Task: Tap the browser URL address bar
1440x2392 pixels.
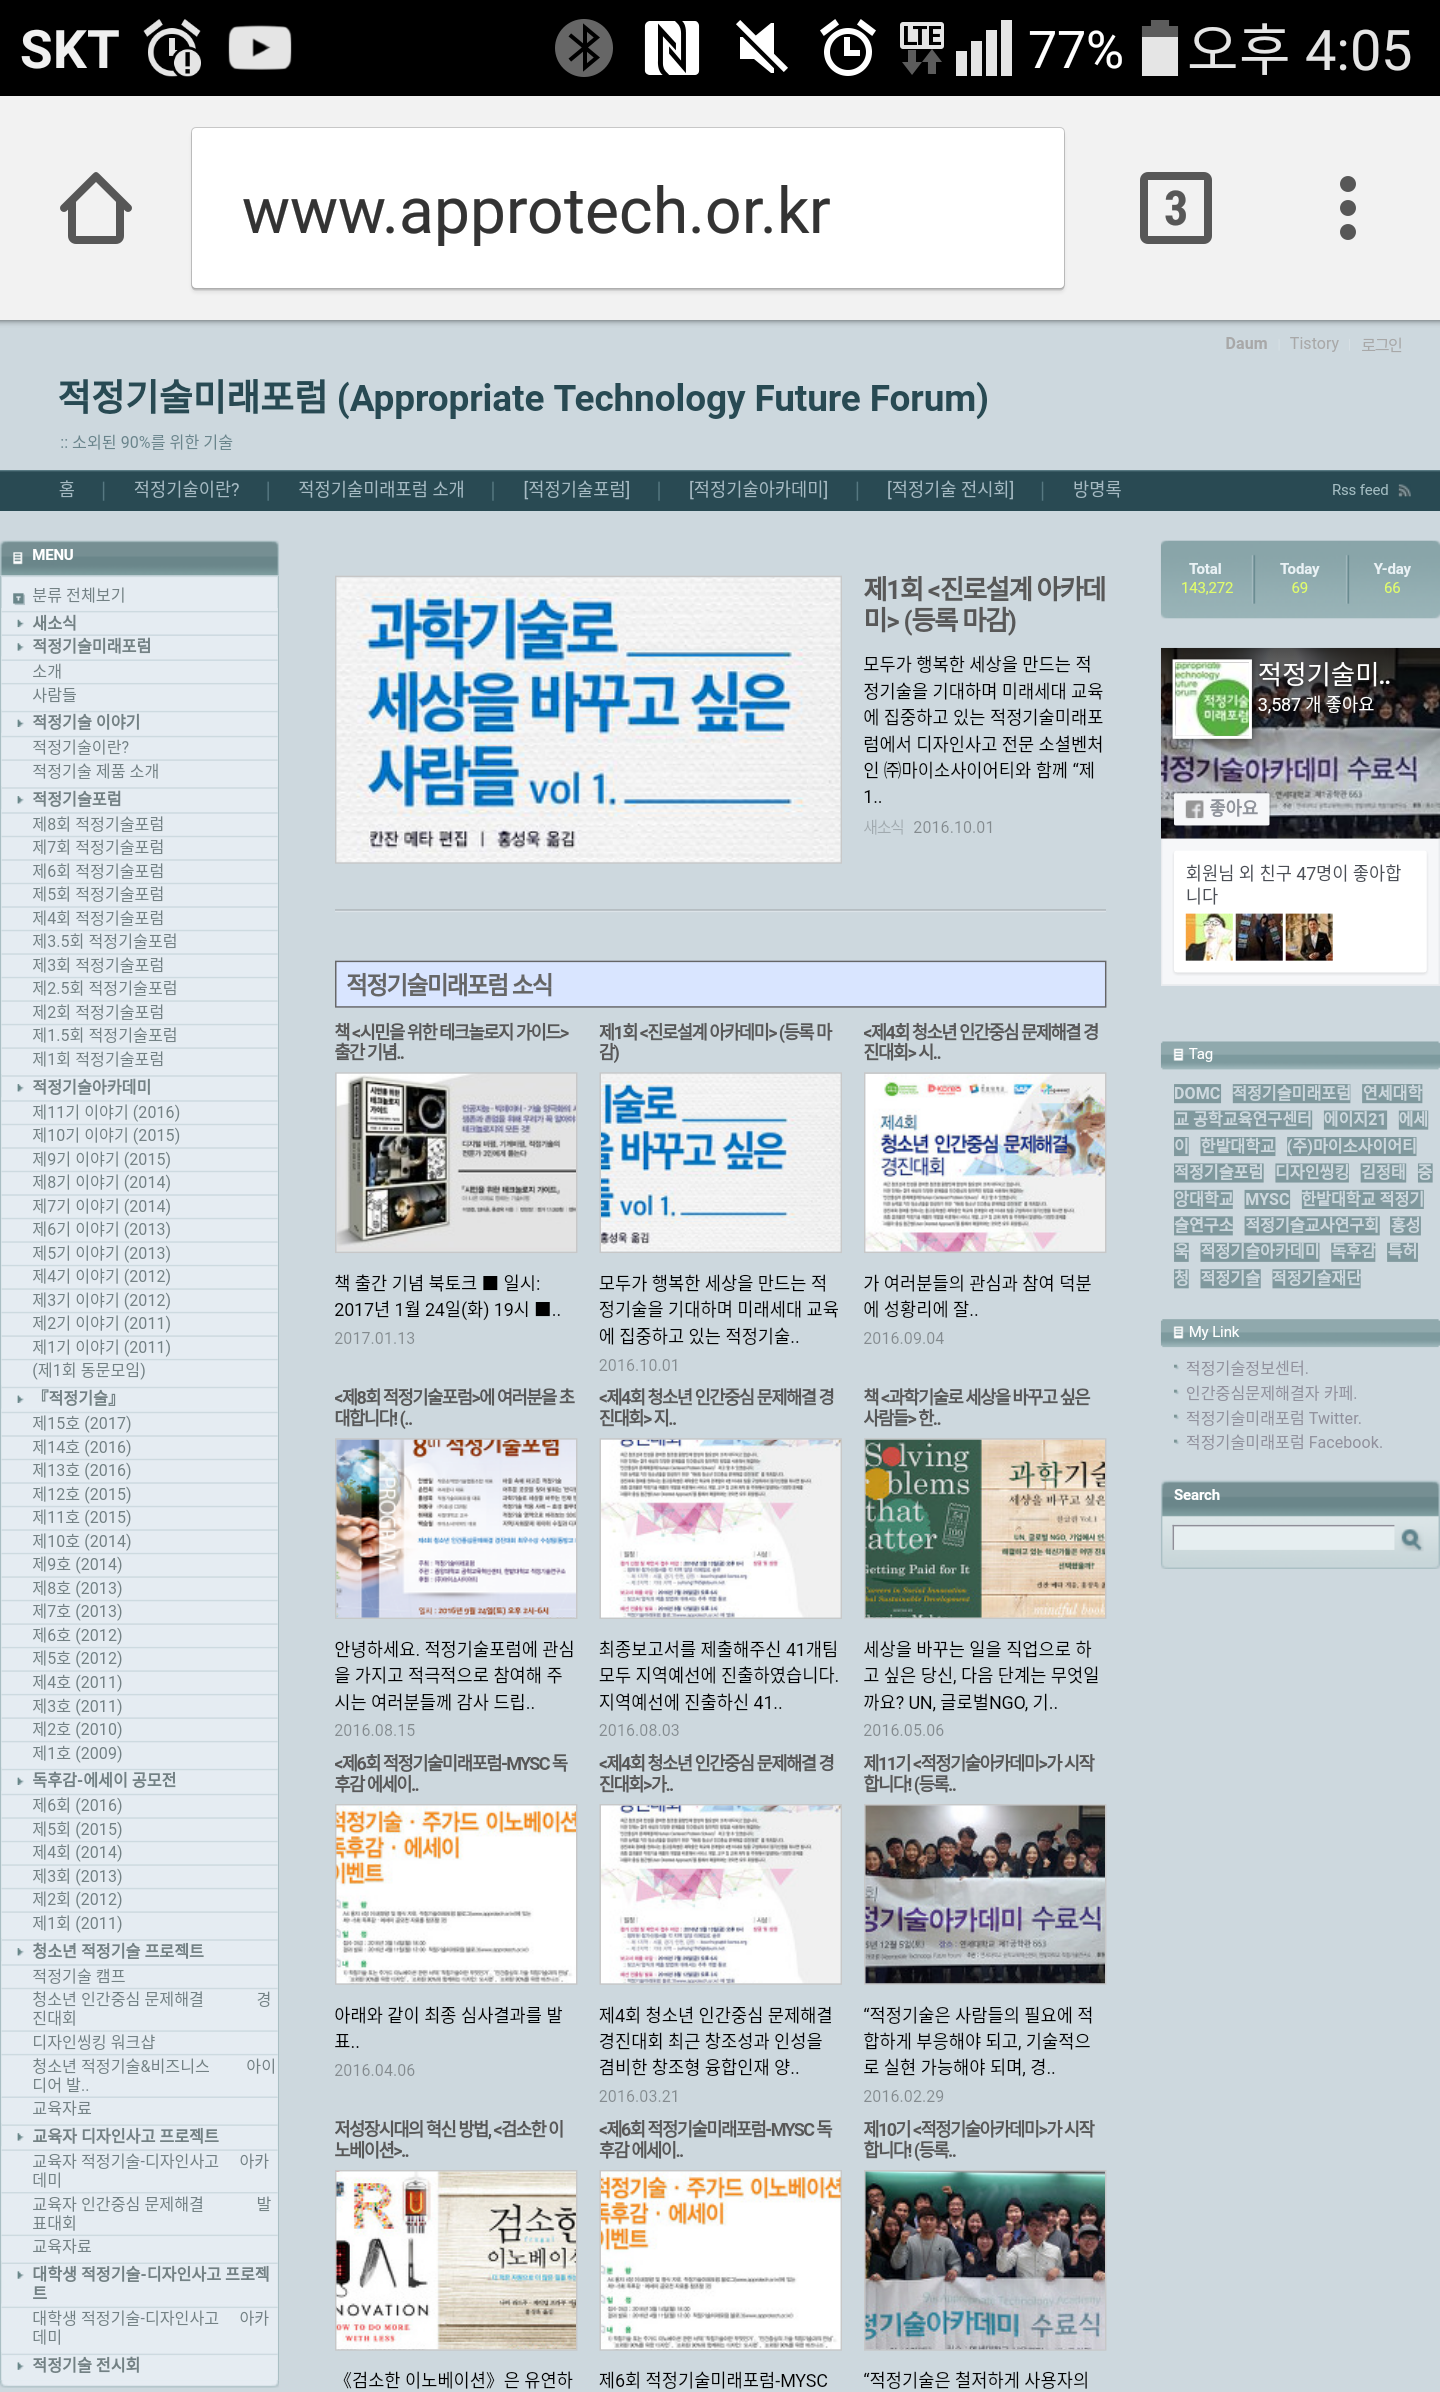Action: point(627,209)
